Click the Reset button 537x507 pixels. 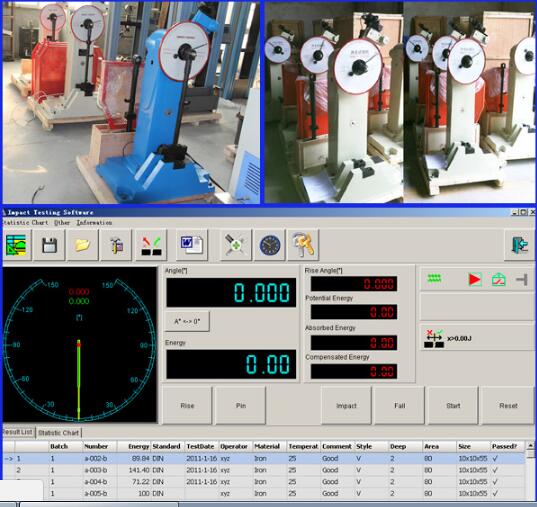[508, 406]
